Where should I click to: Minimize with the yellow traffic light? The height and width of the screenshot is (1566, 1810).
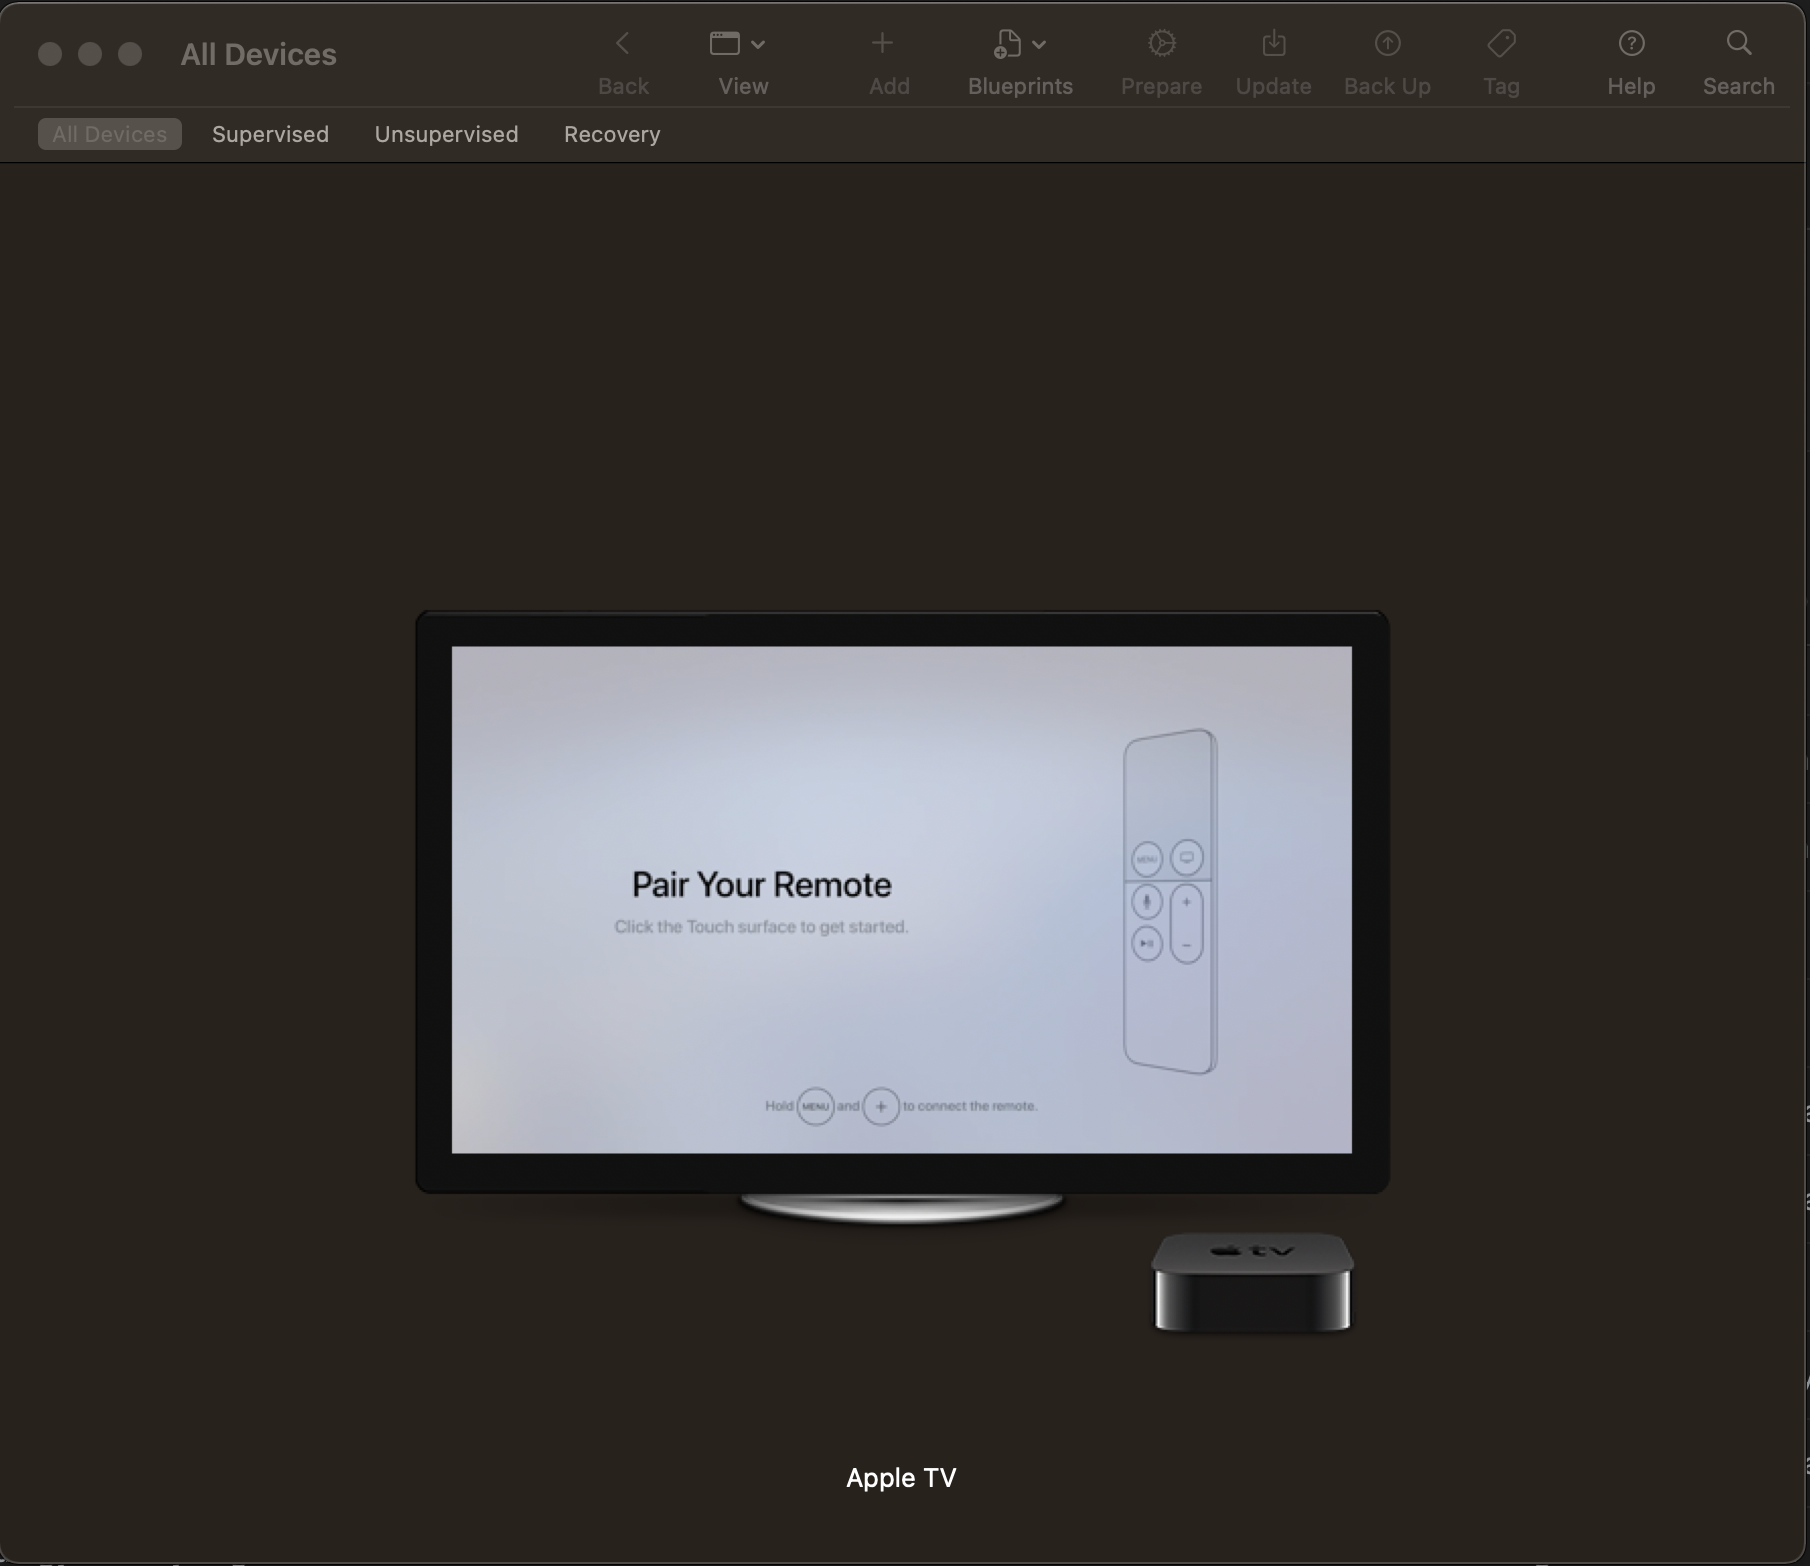pyautogui.click(x=89, y=54)
